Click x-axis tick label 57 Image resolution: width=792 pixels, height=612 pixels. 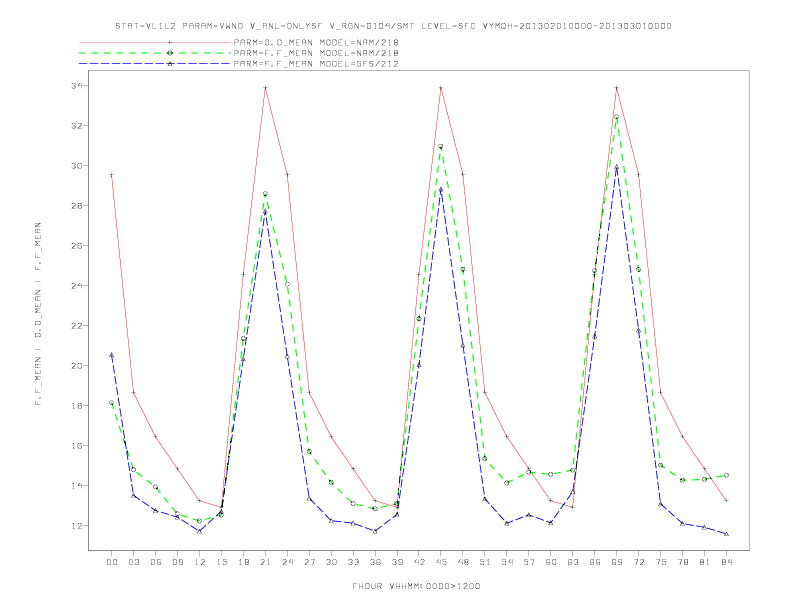[529, 562]
